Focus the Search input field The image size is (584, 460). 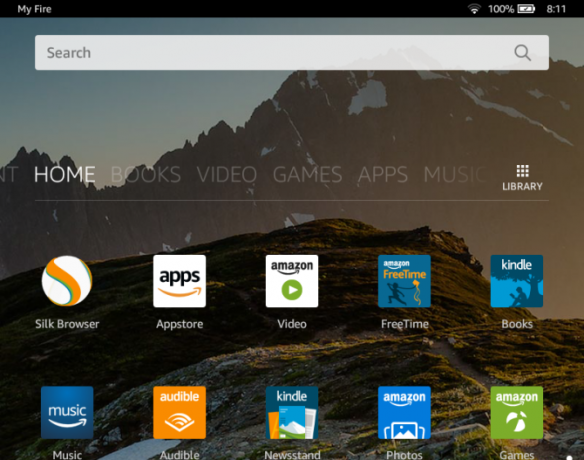click(x=292, y=53)
